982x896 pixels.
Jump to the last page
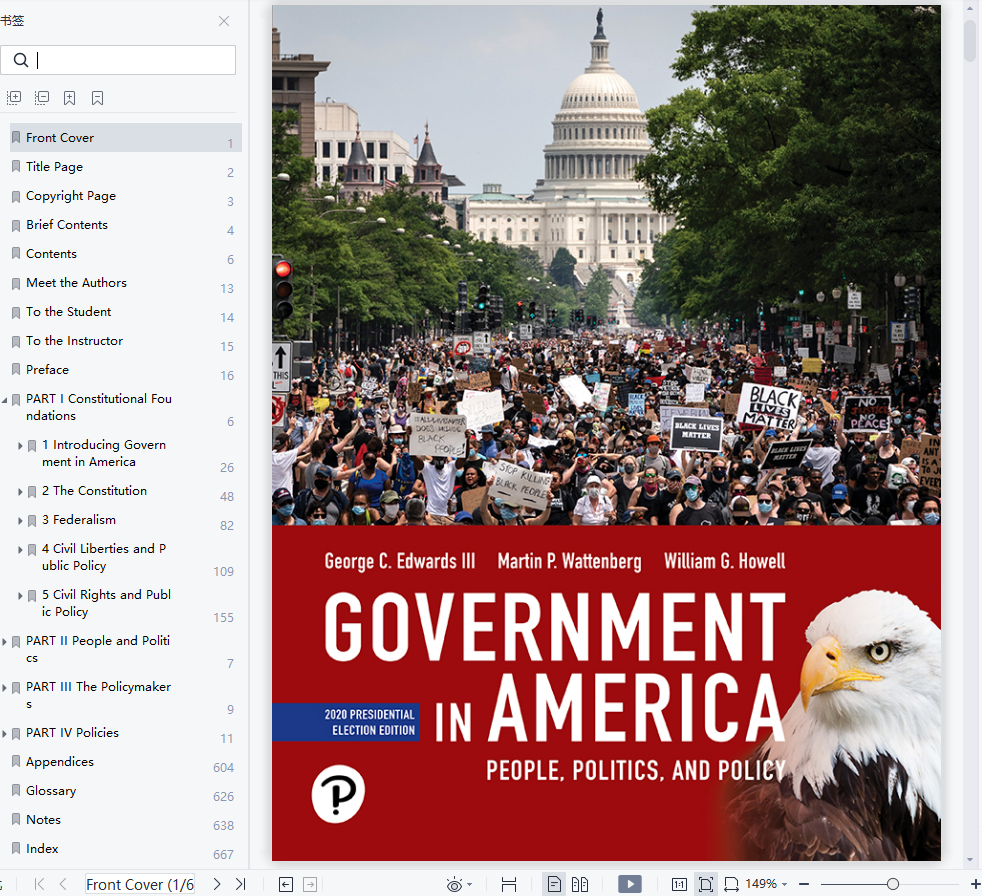click(x=240, y=884)
